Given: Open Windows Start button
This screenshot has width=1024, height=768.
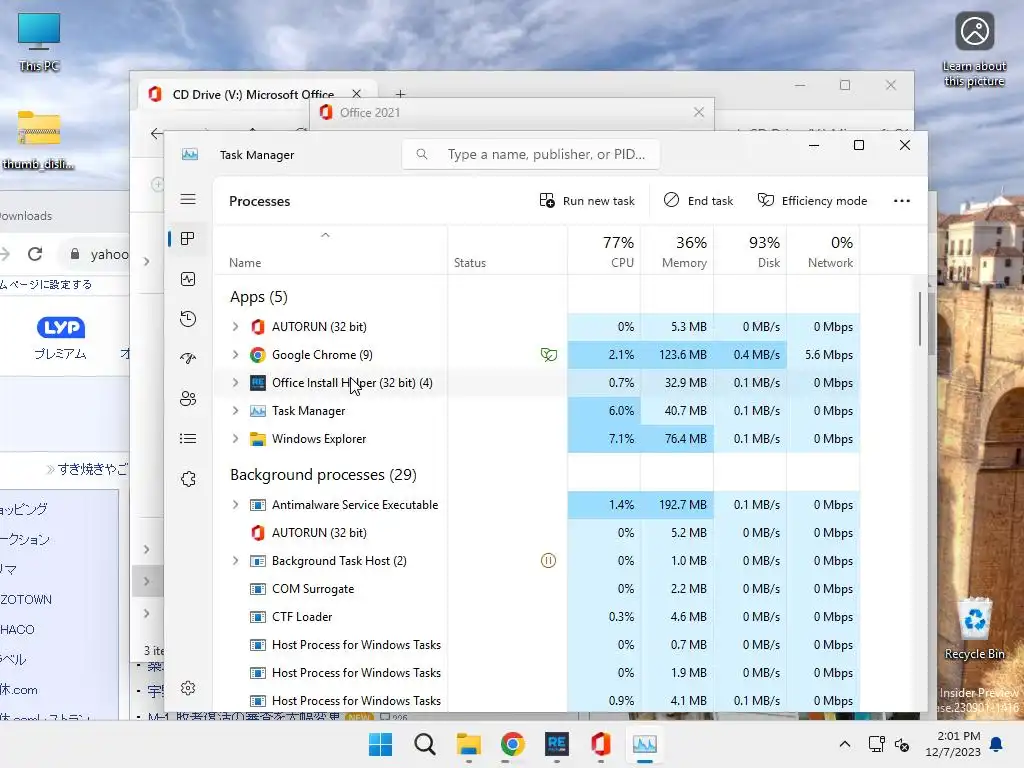Looking at the screenshot, I should coord(381,744).
